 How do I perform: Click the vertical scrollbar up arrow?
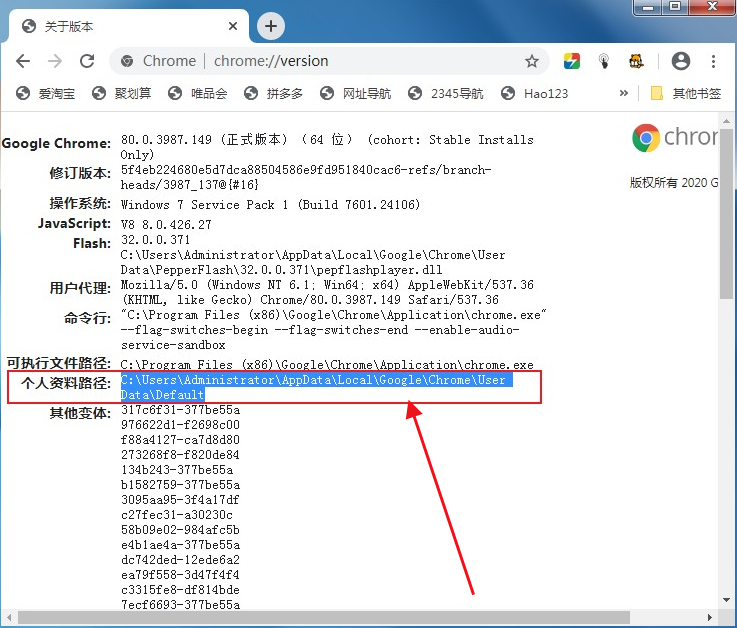tap(727, 120)
